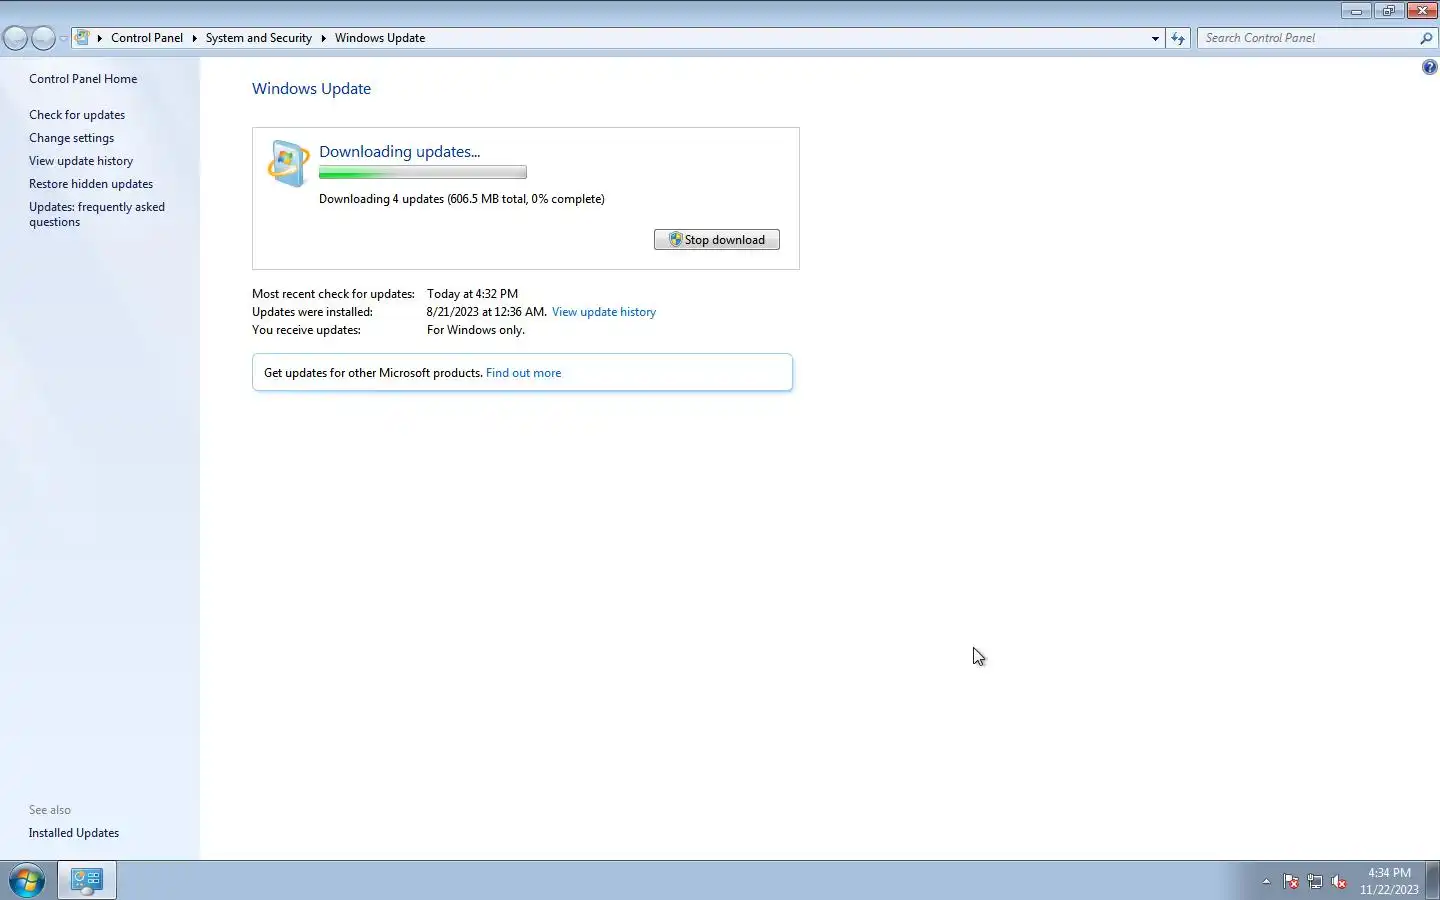Expand the System and Security breadcrumb arrow
1440x900 pixels.
click(x=323, y=38)
